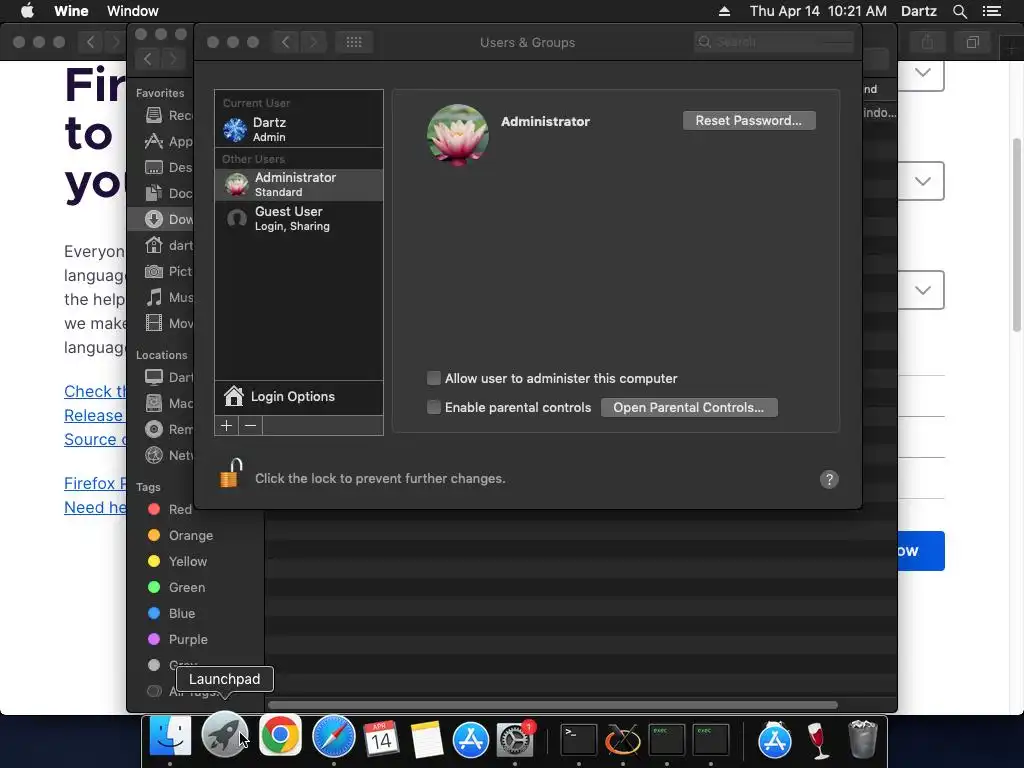Open Terminal from the dock
This screenshot has width=1024, height=768.
(x=579, y=739)
